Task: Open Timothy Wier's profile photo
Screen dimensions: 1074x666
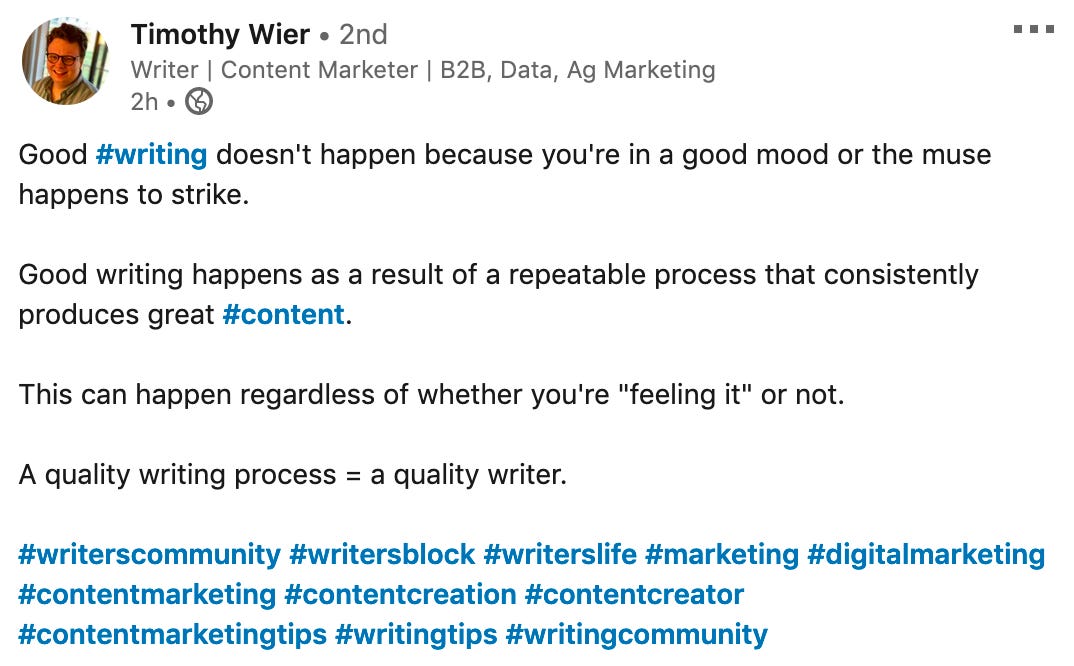Action: (66, 62)
